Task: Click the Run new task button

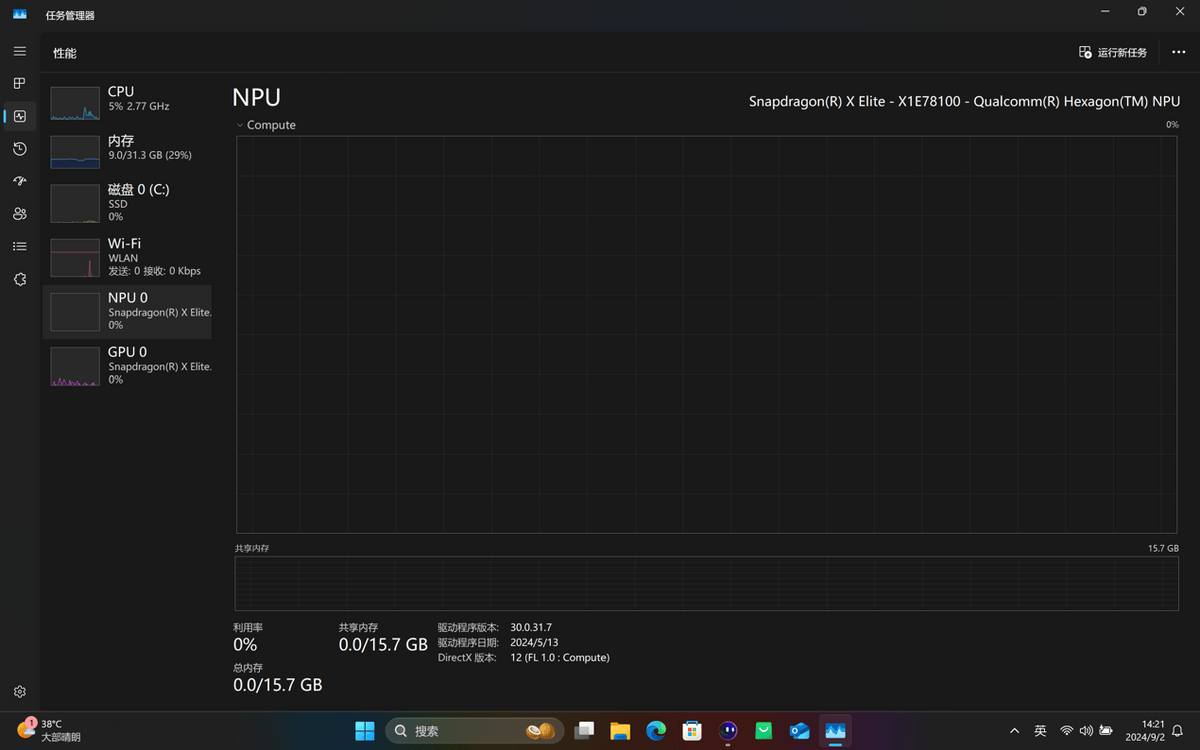Action: 1113,52
